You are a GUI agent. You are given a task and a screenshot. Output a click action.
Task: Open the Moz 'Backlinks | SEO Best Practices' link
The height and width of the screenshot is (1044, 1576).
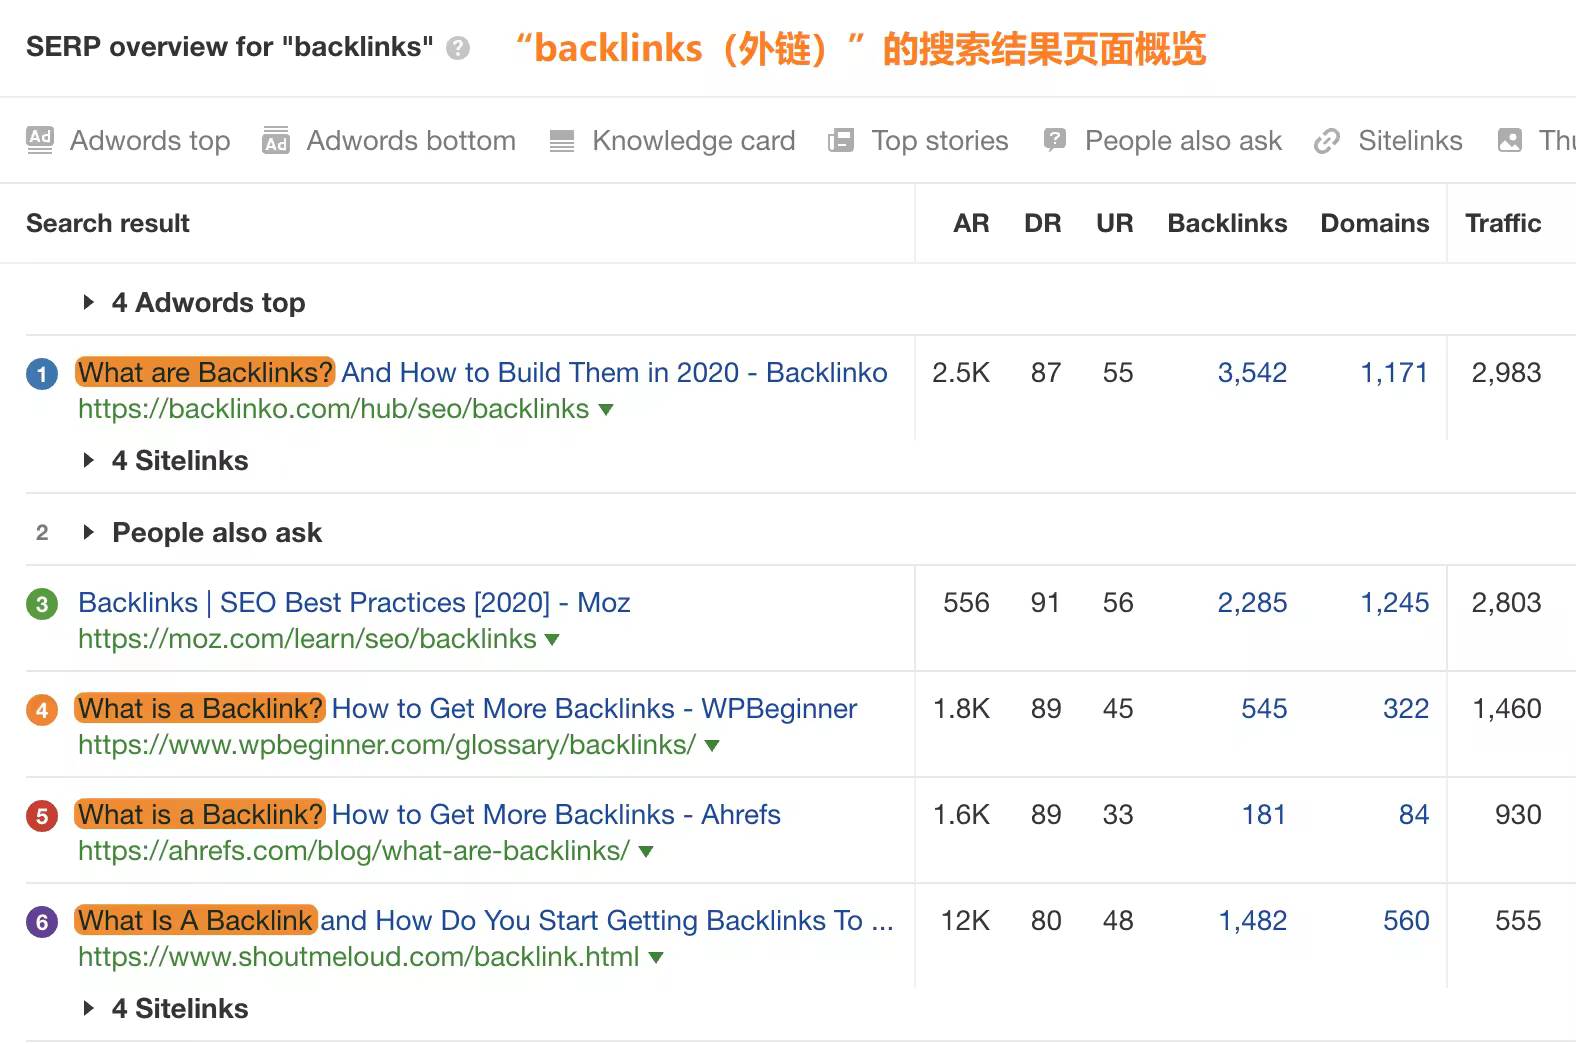tap(354, 603)
